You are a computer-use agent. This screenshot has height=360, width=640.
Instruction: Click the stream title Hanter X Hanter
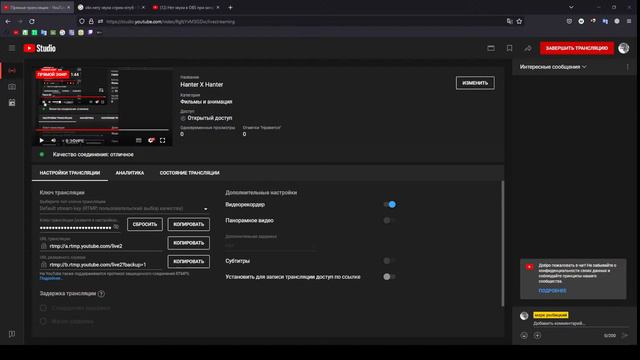pos(202,84)
